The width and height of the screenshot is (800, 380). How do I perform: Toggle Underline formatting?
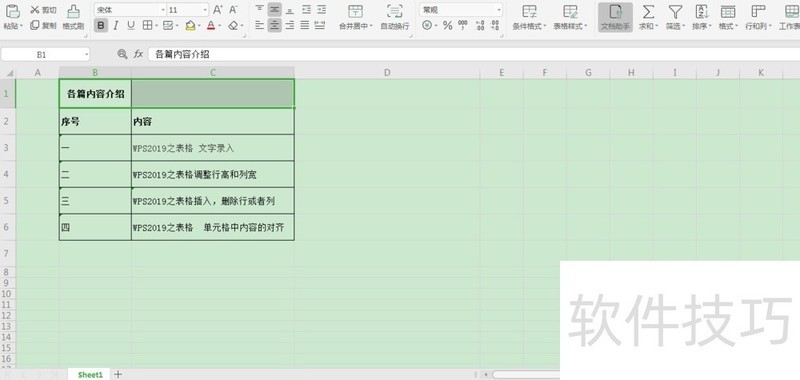coord(131,26)
